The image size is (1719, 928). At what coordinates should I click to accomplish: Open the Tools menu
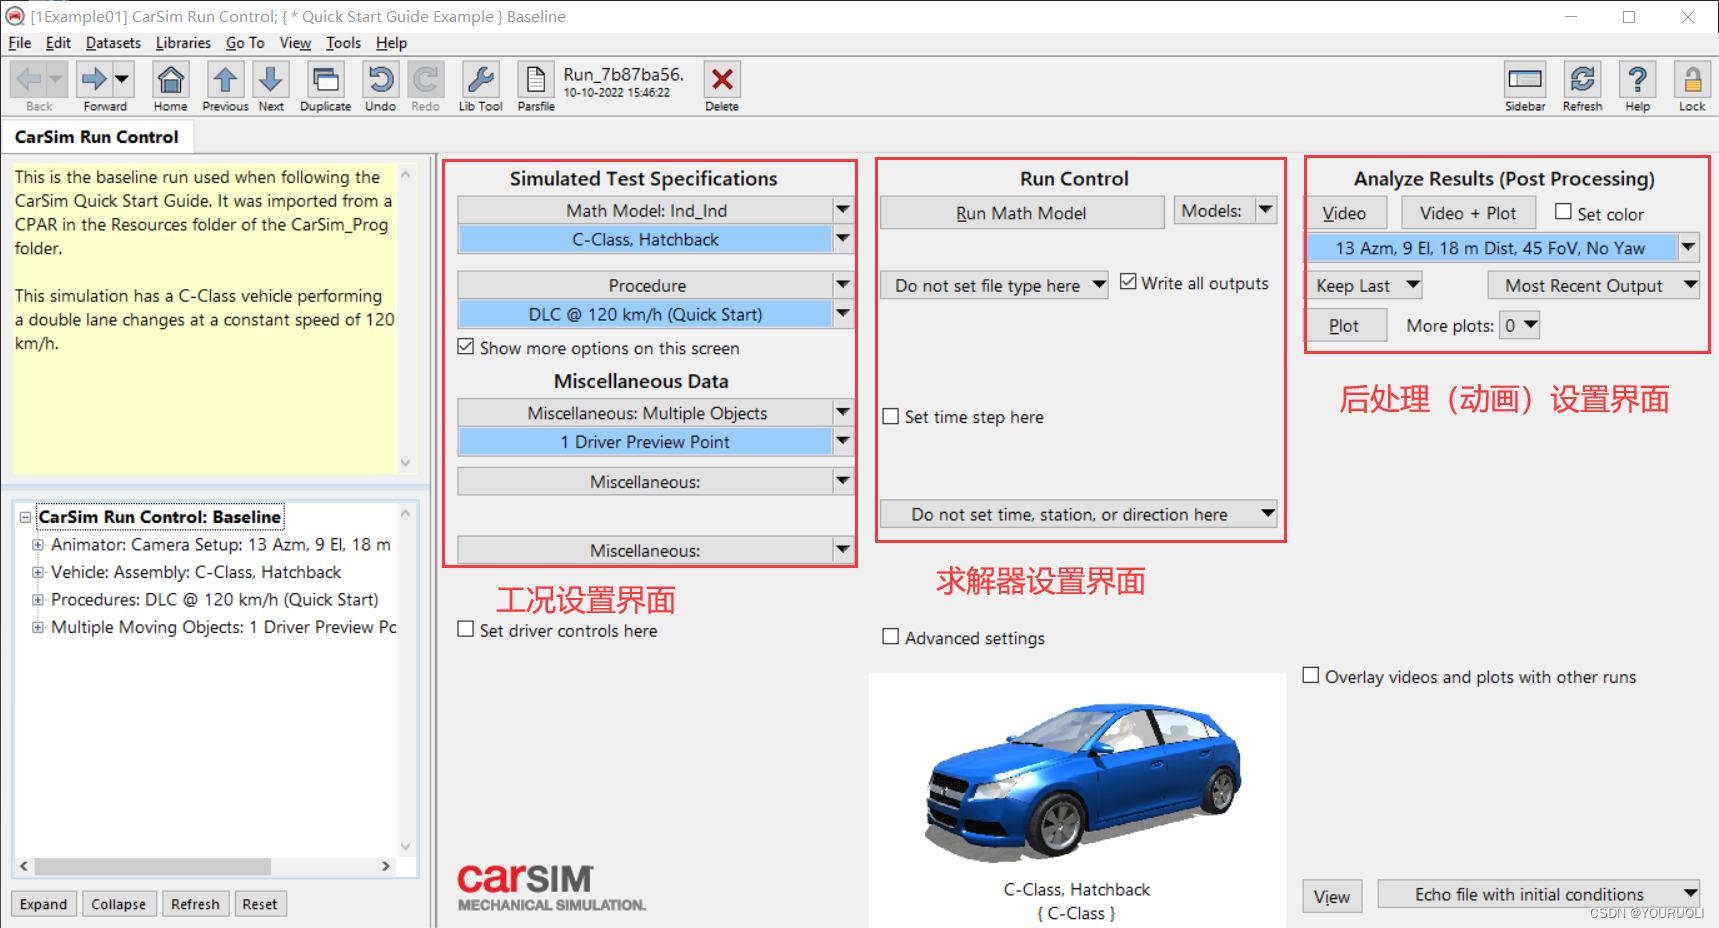click(343, 43)
